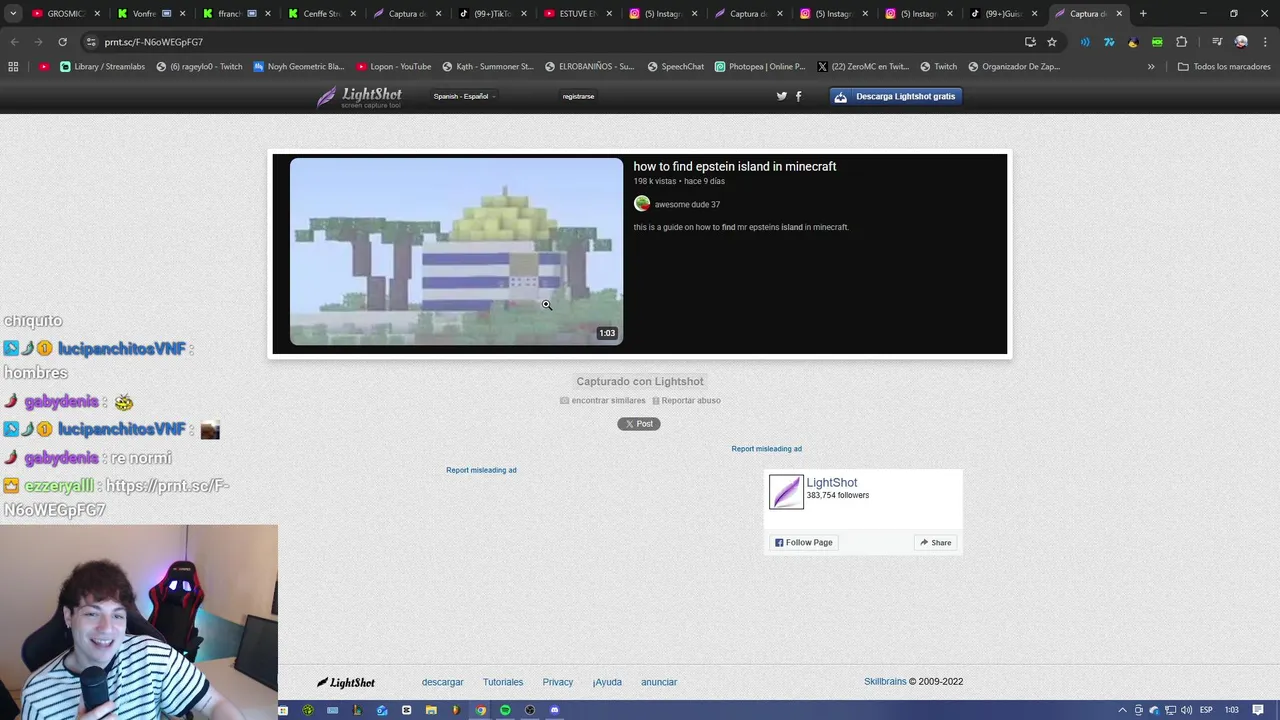This screenshot has height=720, width=1280.
Task: Open the tab search dropdown arrow
Action: tap(13, 13)
